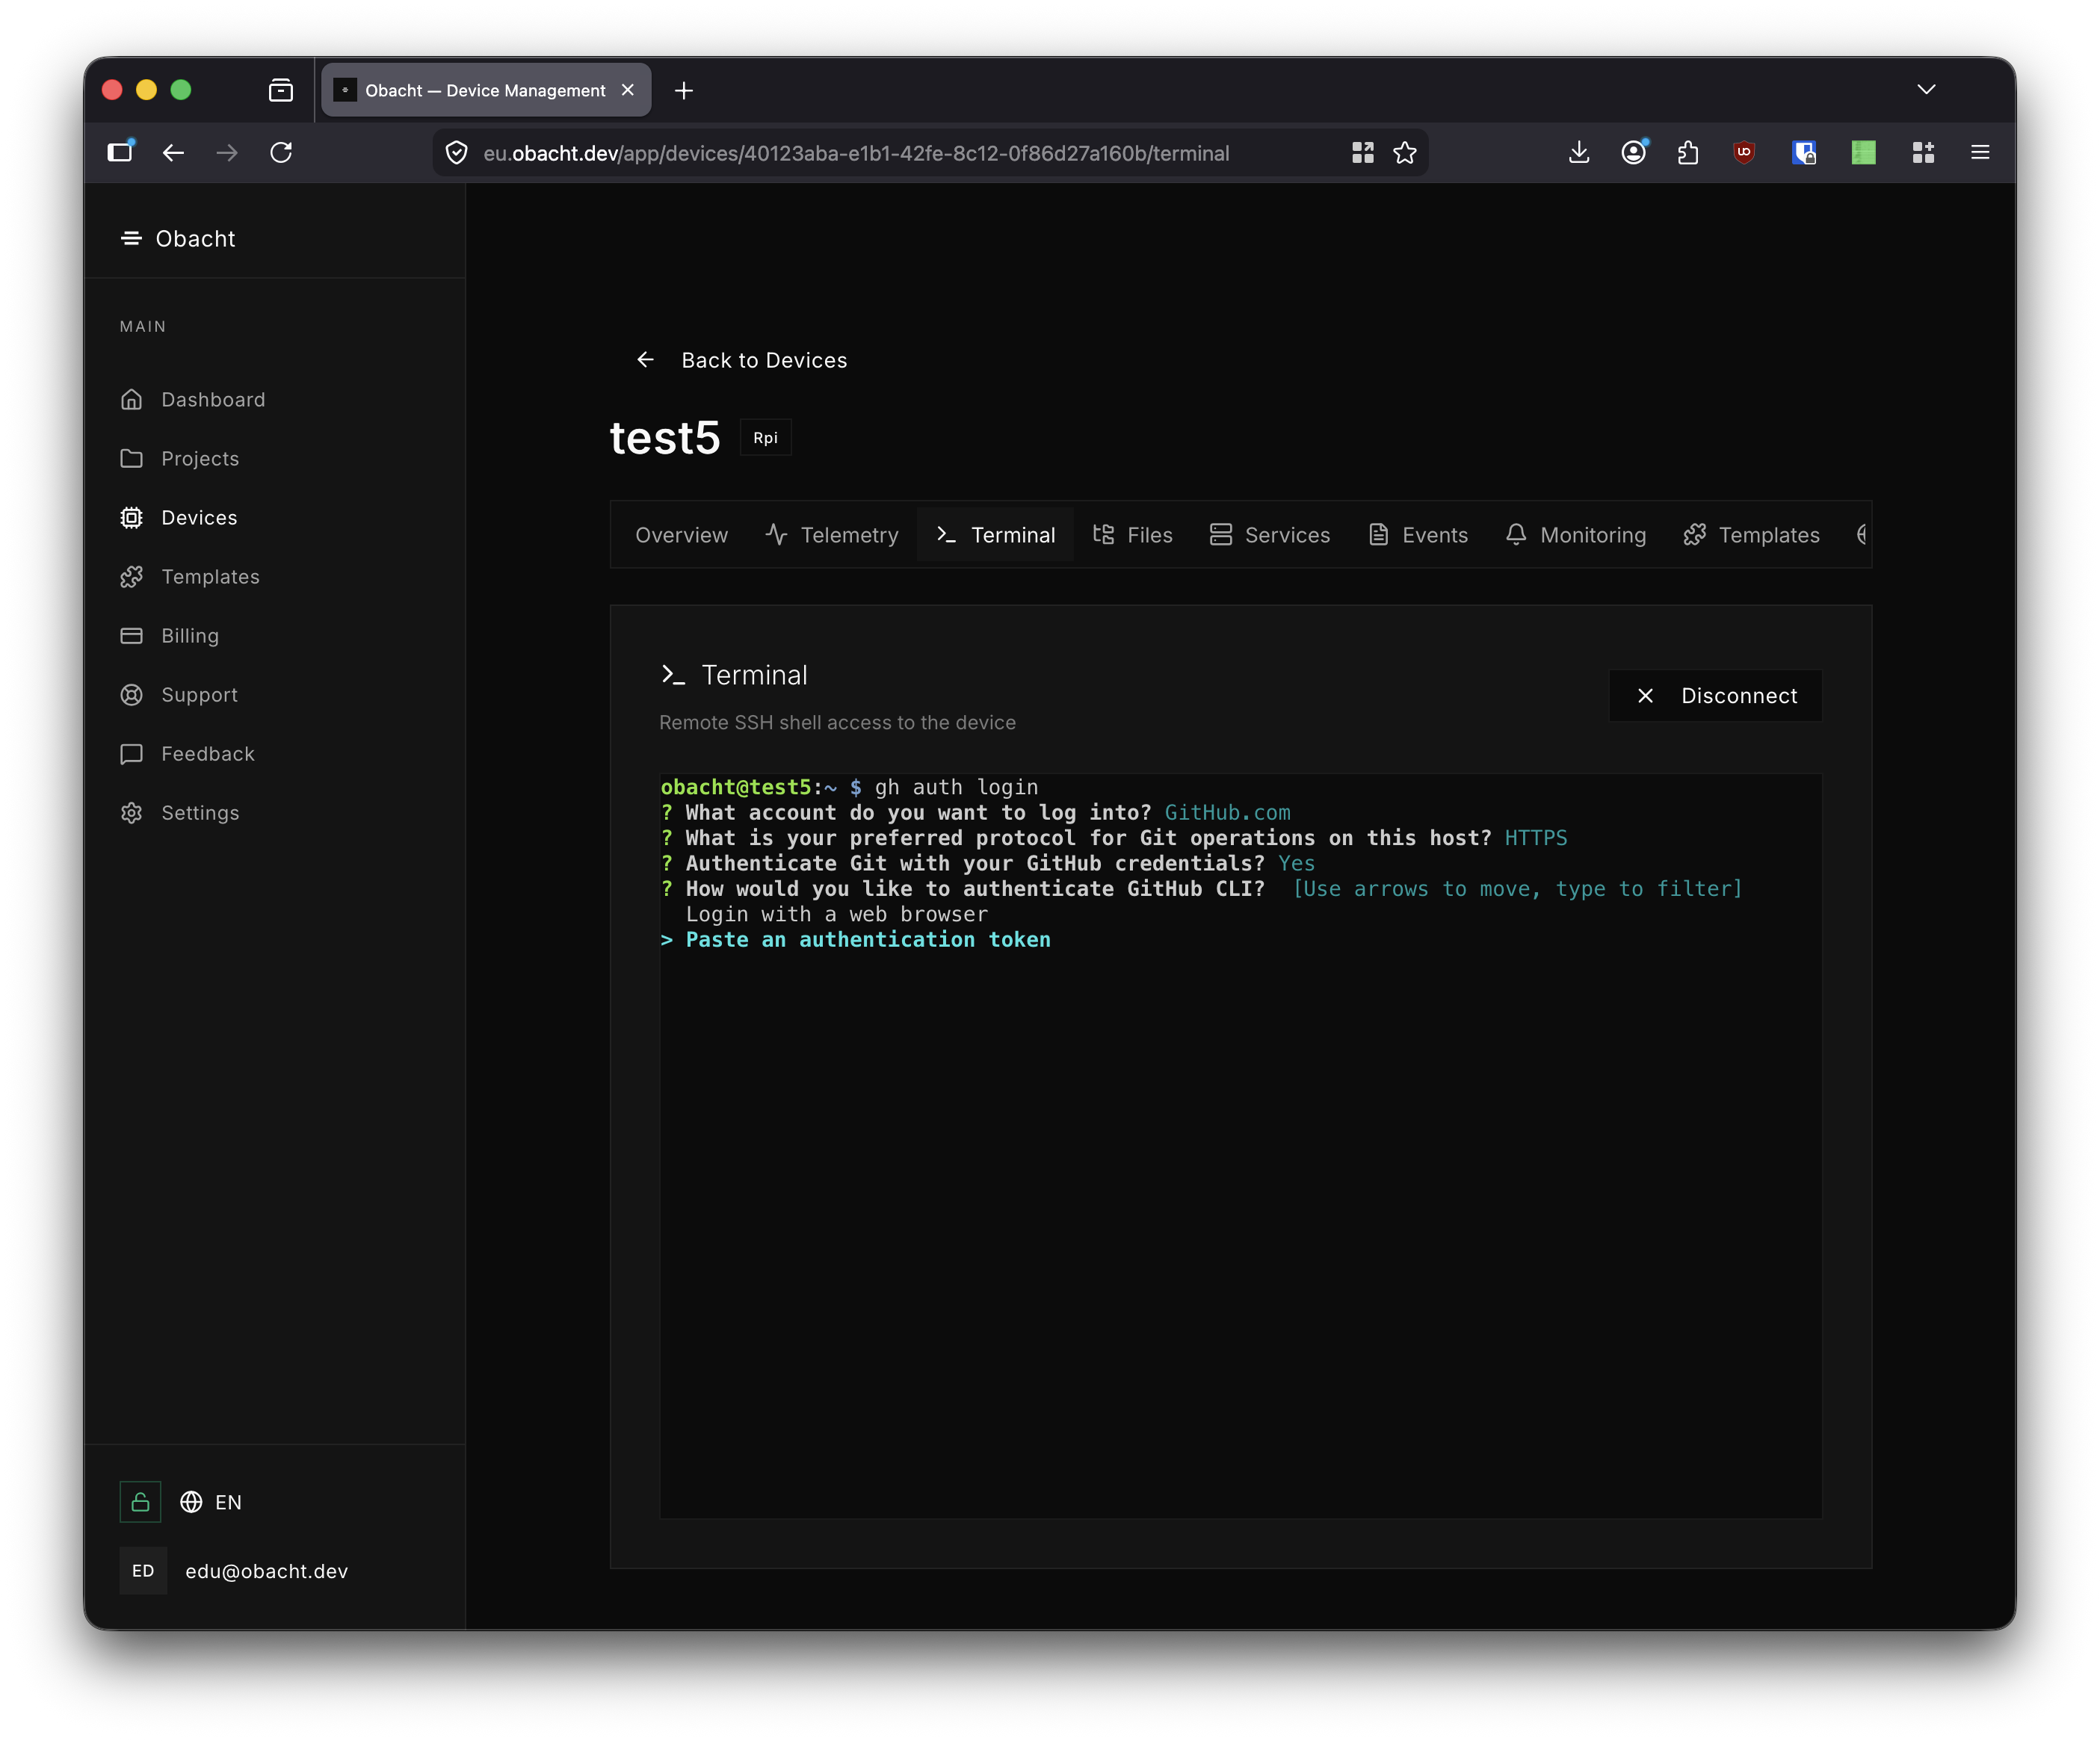Change language via EN globe selector
Image resolution: width=2100 pixels, height=1741 pixels.
(x=211, y=1502)
